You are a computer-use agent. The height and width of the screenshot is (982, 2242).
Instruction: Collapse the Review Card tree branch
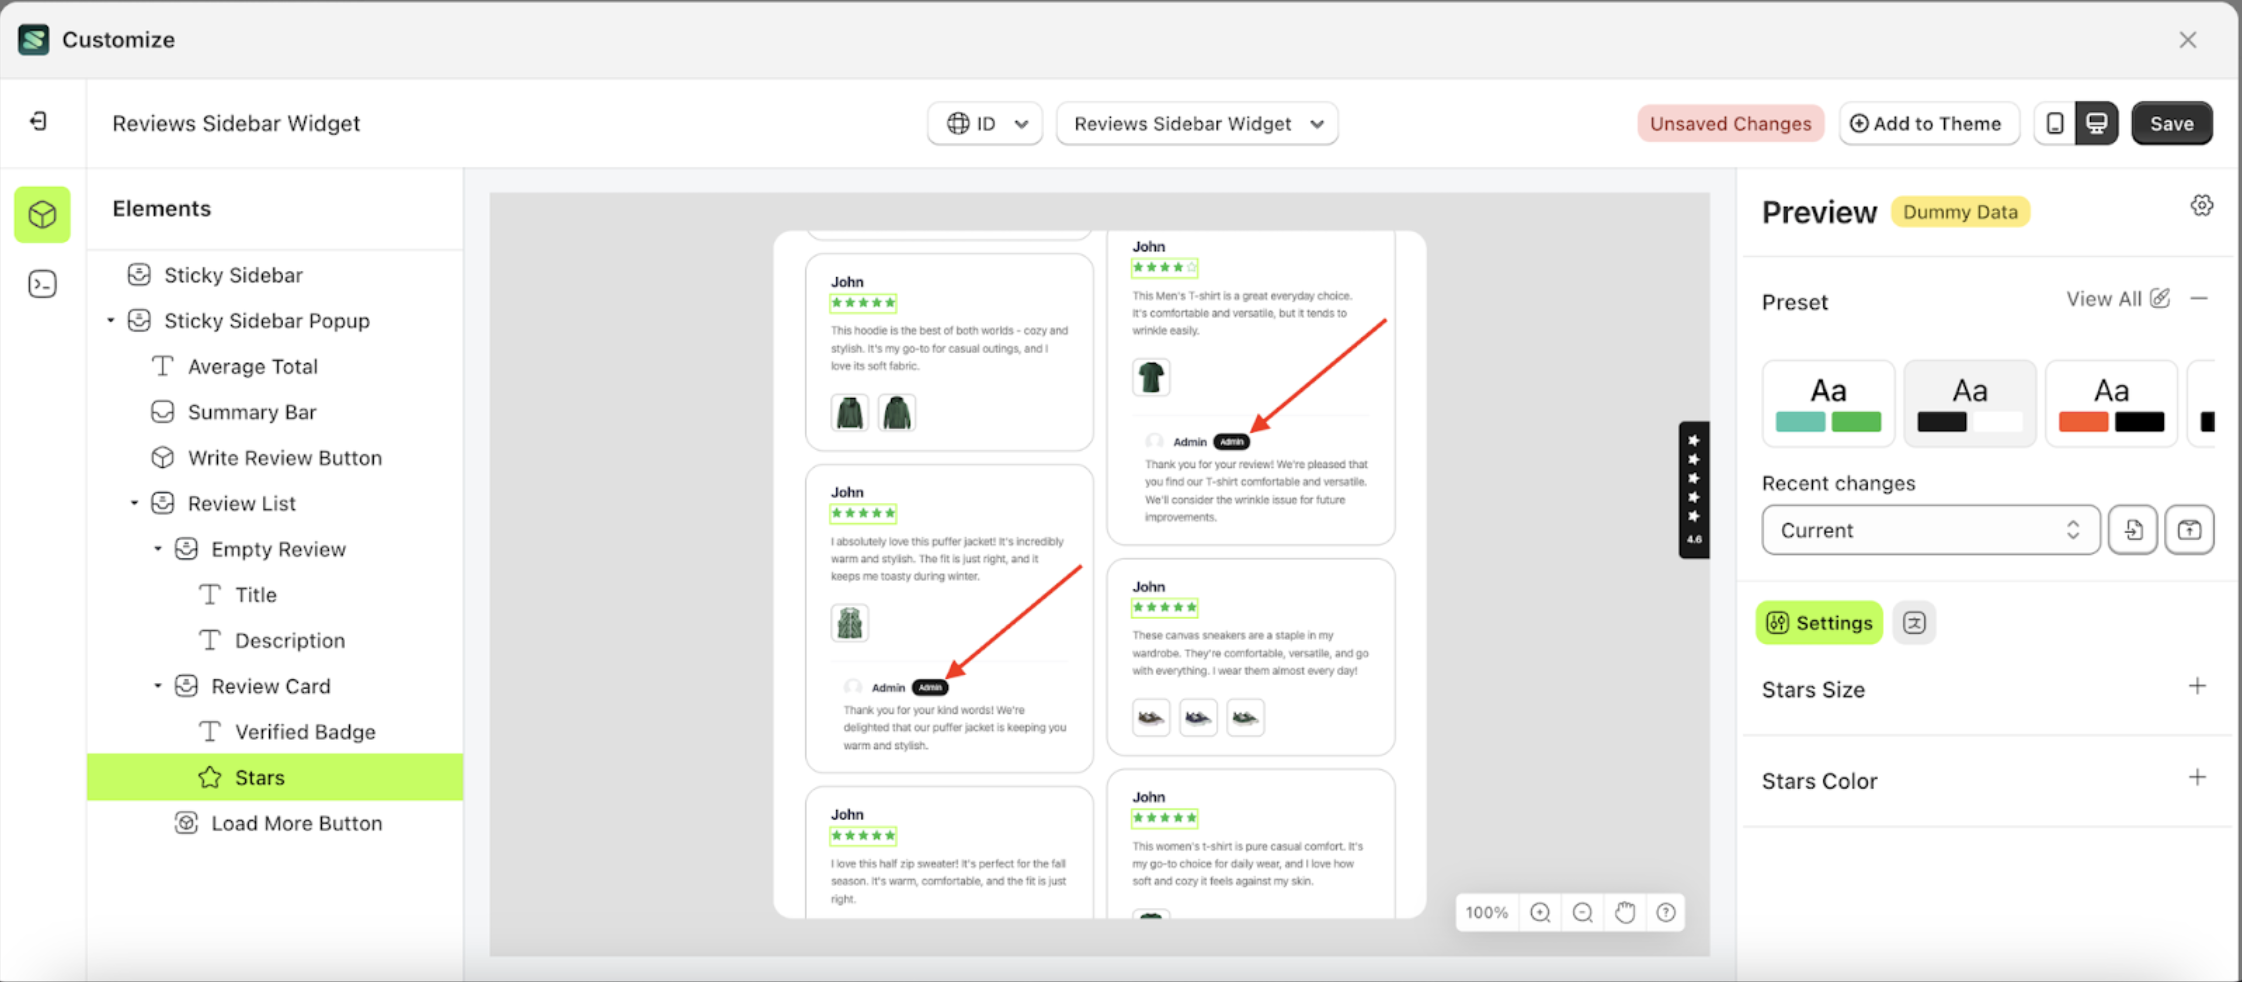pyautogui.click(x=157, y=686)
